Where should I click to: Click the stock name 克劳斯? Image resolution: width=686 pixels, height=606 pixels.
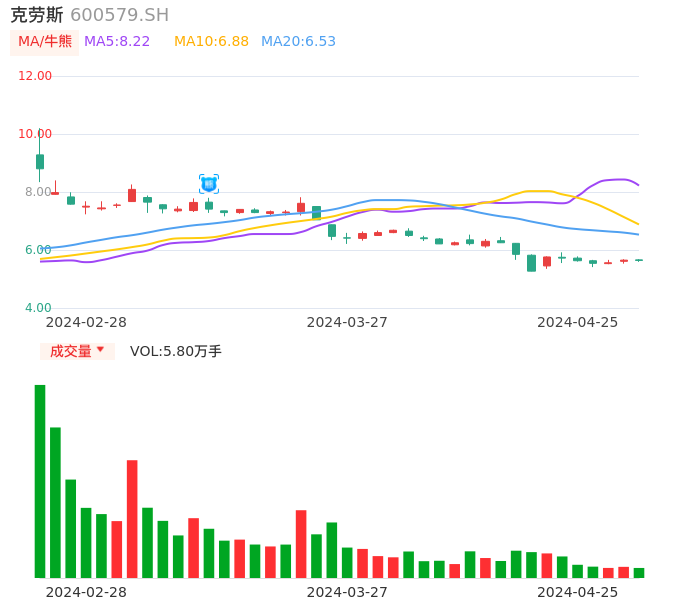tap(37, 15)
